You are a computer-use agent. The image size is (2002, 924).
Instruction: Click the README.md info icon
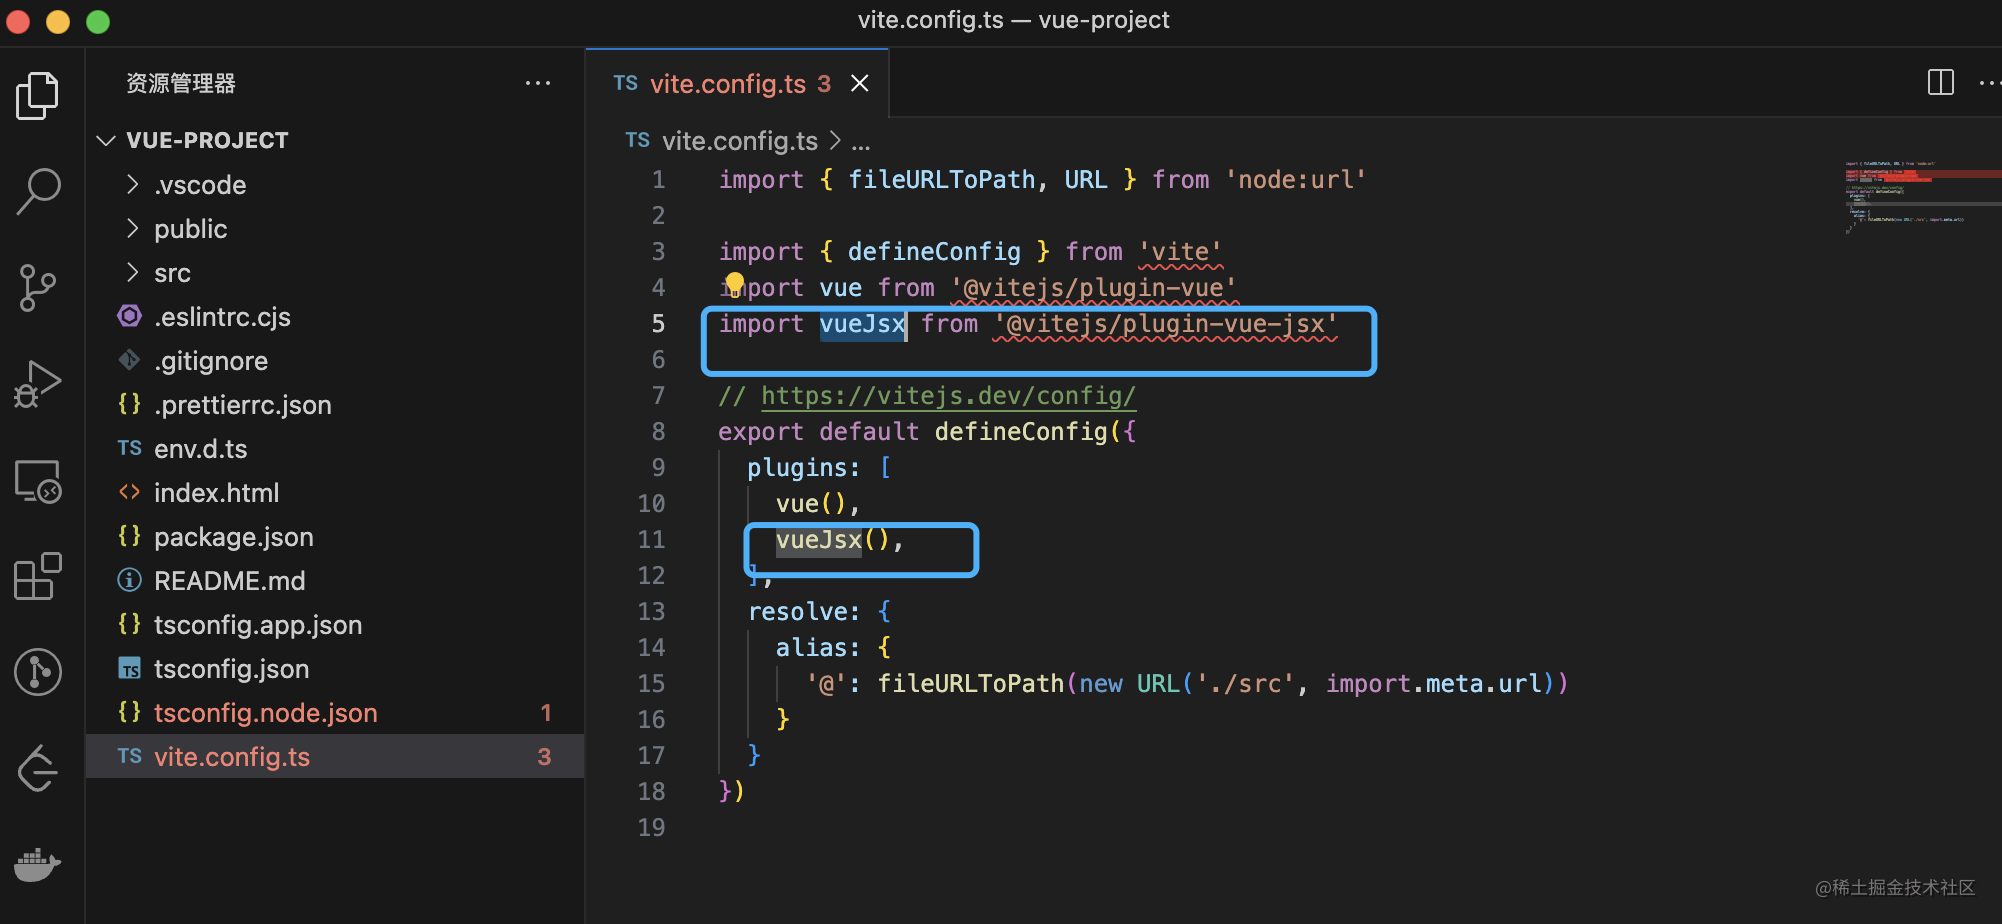pyautogui.click(x=130, y=580)
